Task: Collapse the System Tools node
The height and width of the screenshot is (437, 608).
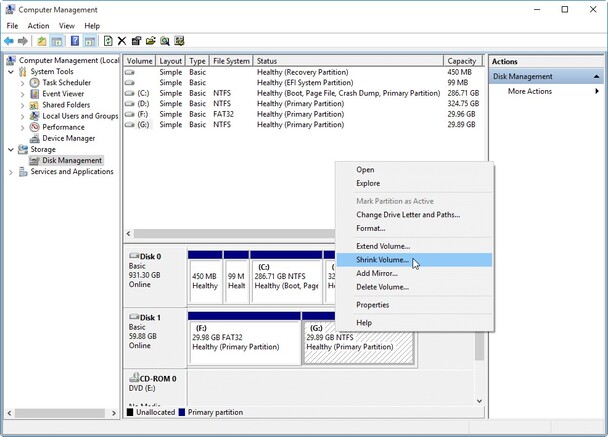Action: [11, 72]
